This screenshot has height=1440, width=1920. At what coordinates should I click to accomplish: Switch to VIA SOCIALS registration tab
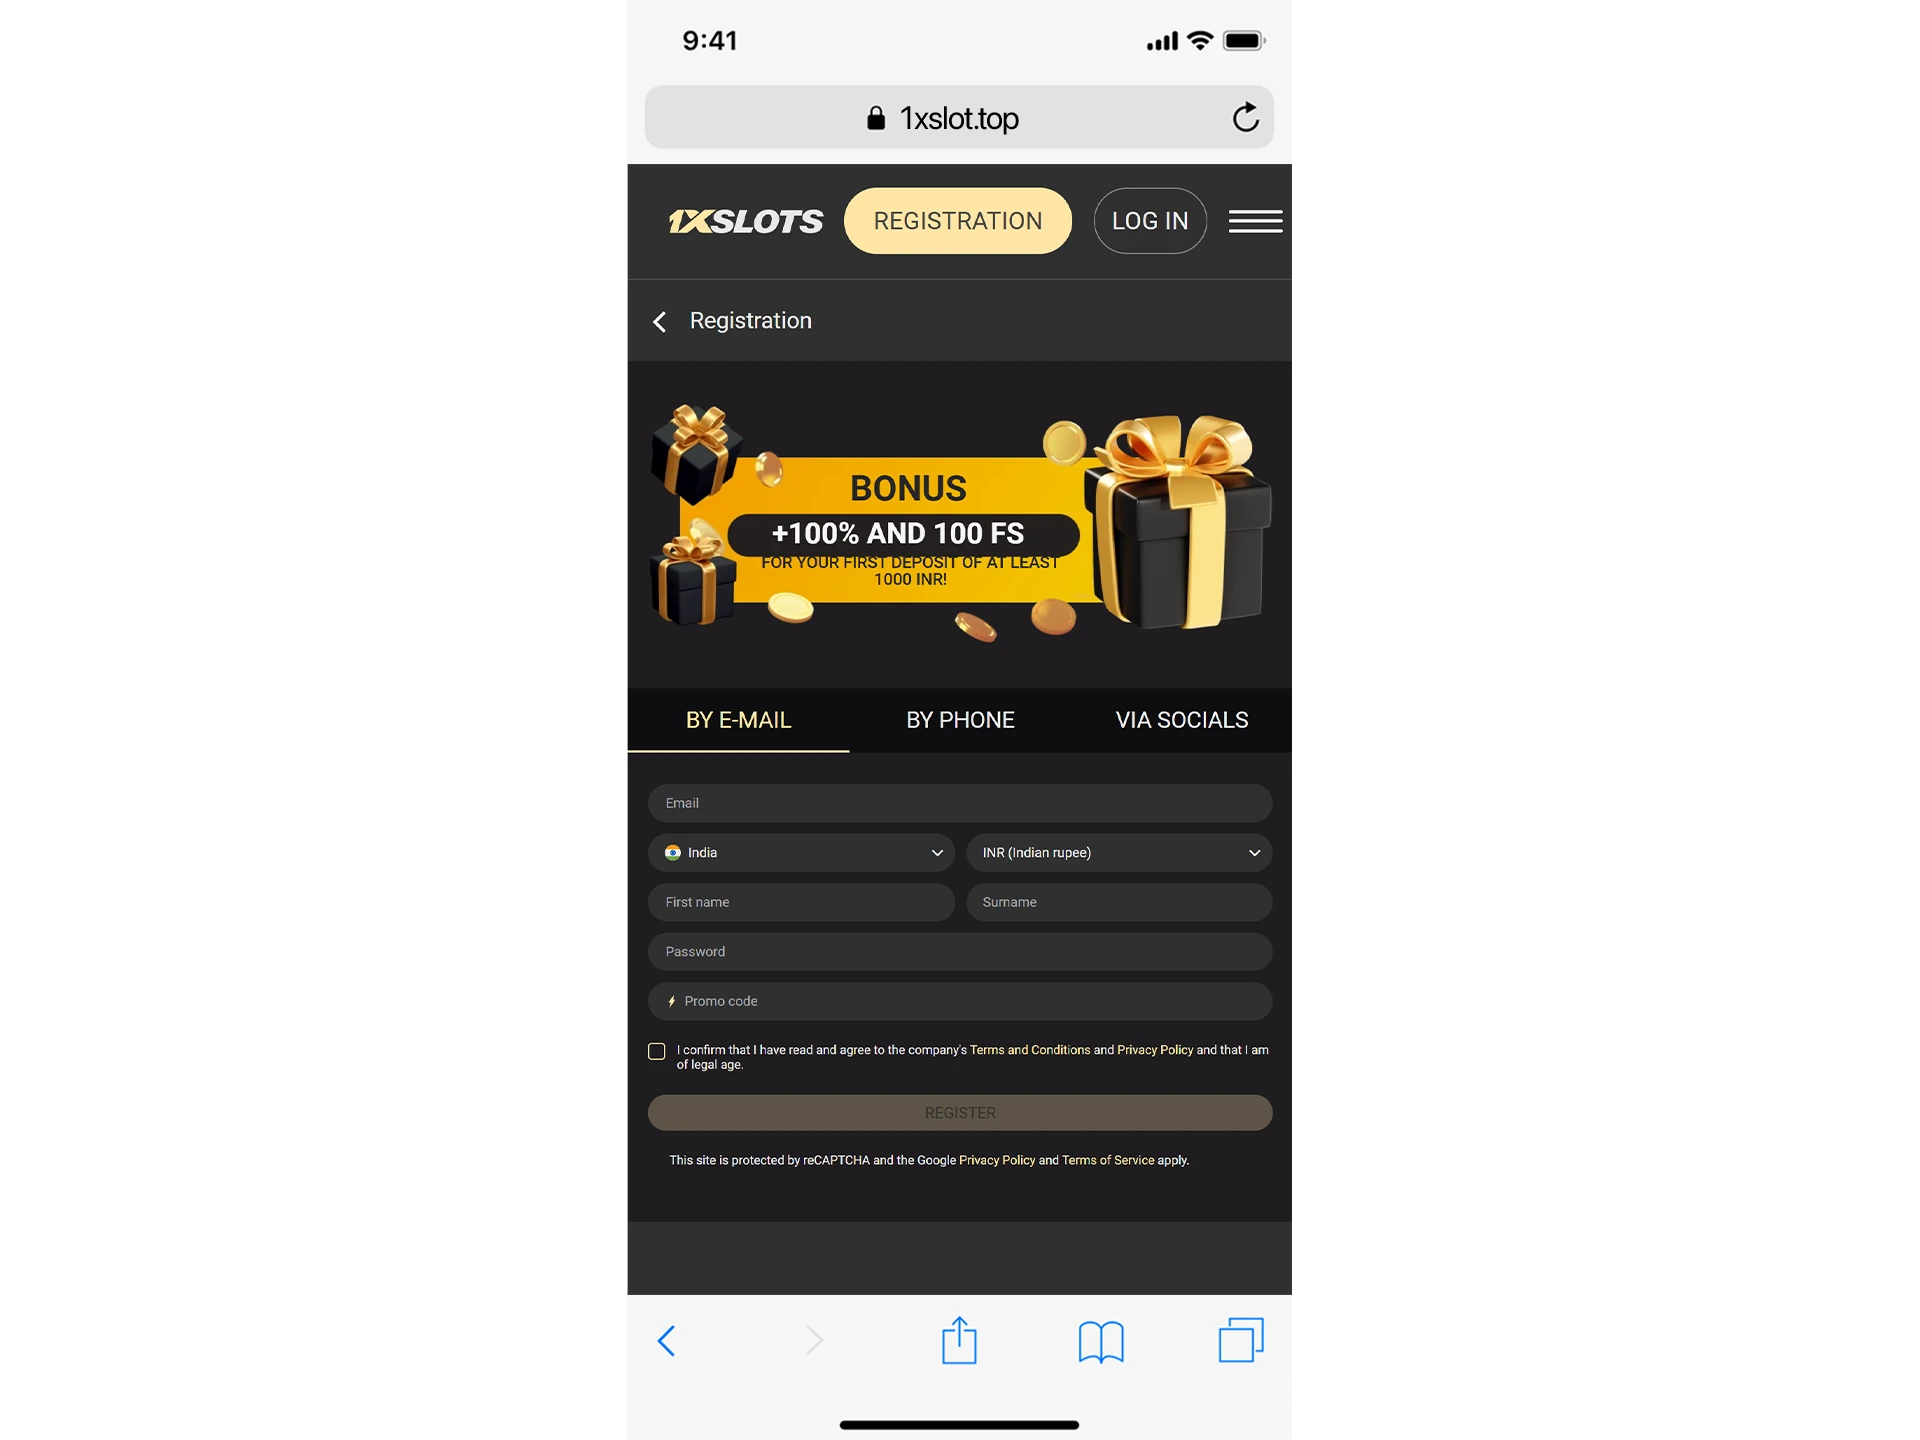[1181, 718]
